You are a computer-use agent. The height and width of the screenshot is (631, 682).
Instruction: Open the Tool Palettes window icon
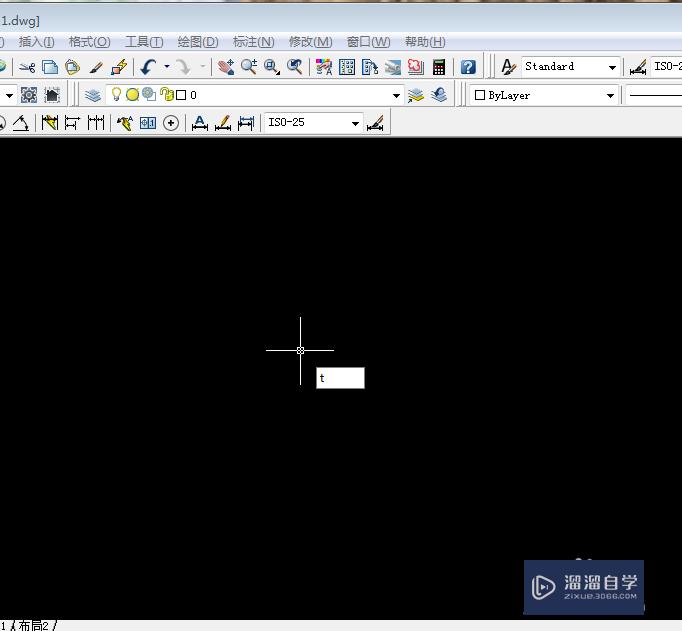point(370,67)
